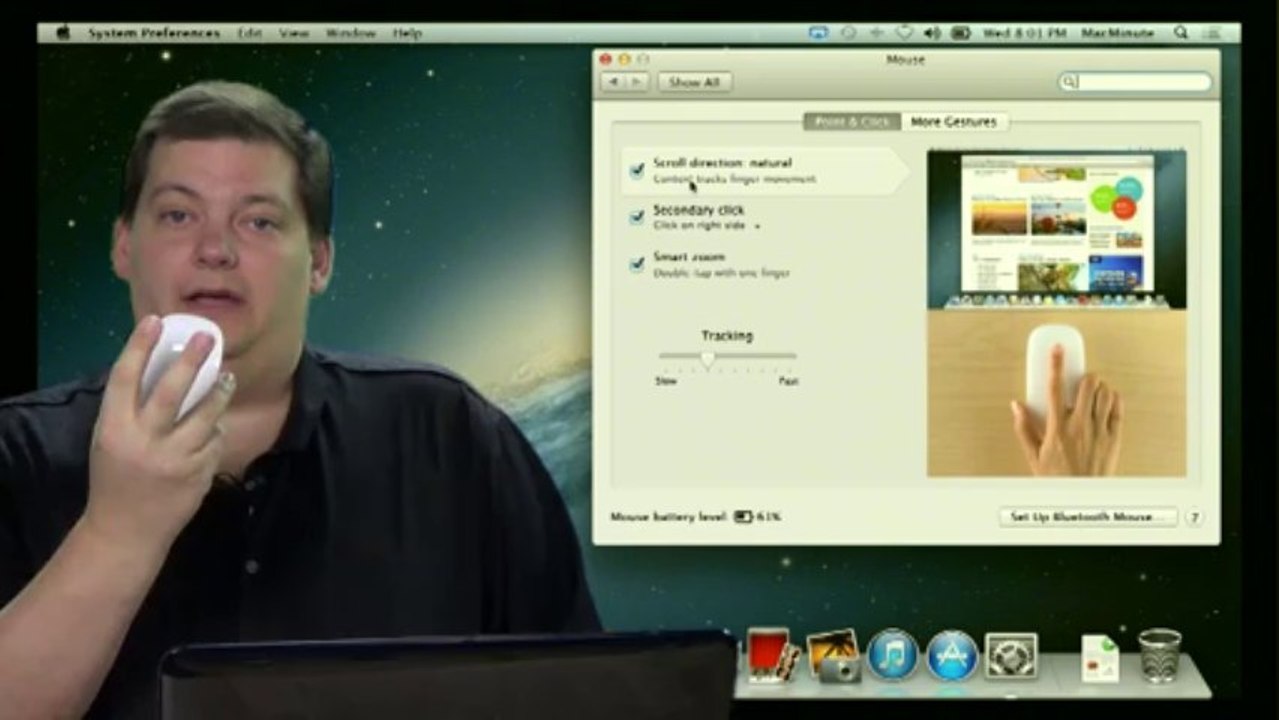
Task: Launch iPhoto from the Dock
Action: [833, 656]
